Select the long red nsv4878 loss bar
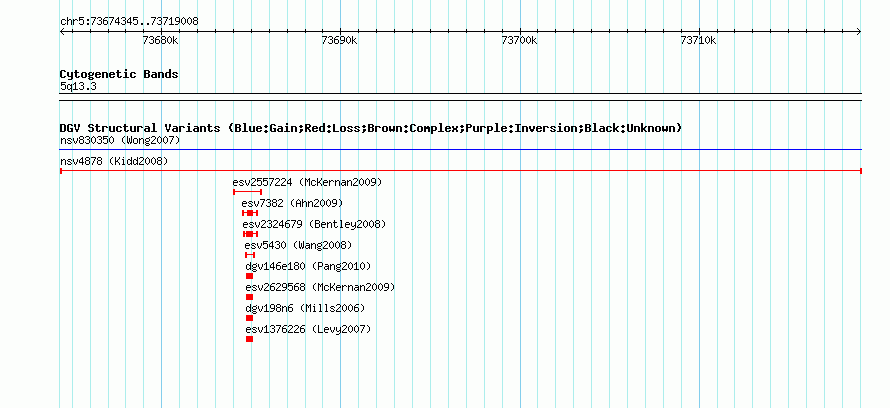The height and width of the screenshot is (408, 890). coord(460,171)
